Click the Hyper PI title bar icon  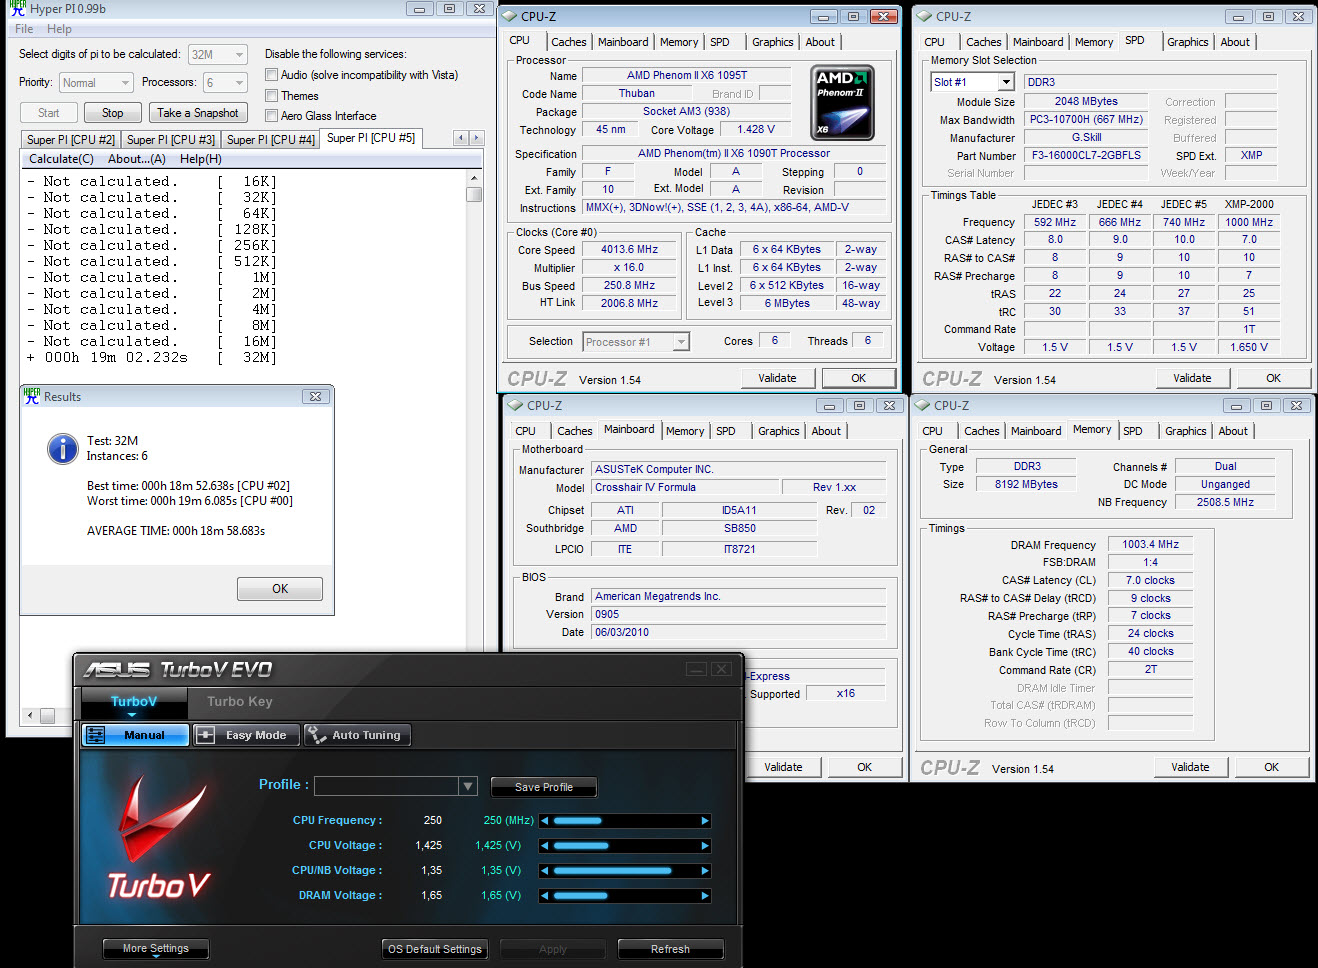[17, 8]
